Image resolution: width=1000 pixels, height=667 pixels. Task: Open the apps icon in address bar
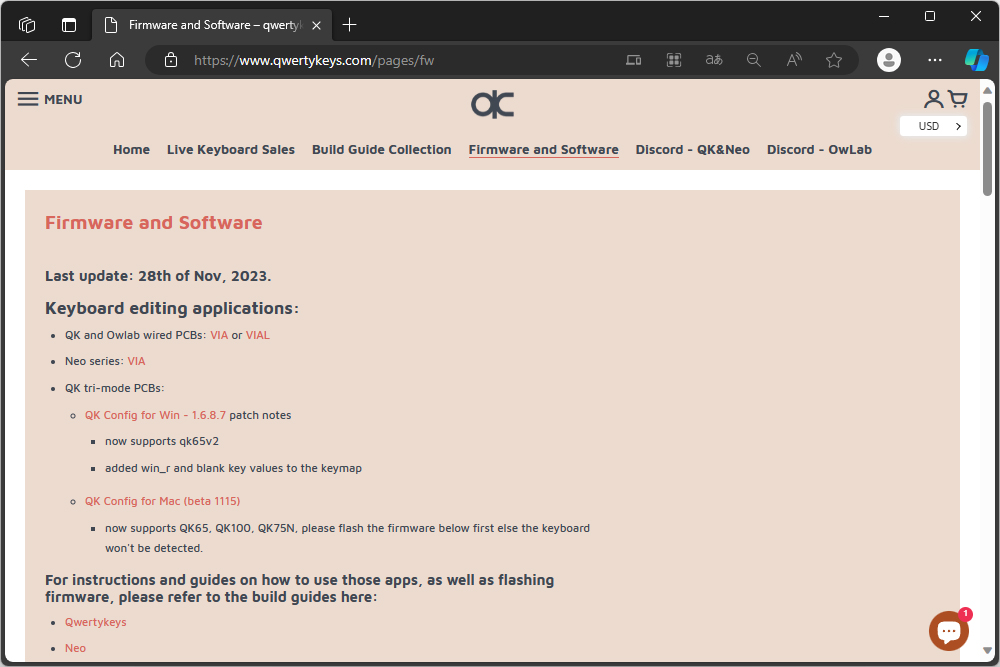pos(674,60)
